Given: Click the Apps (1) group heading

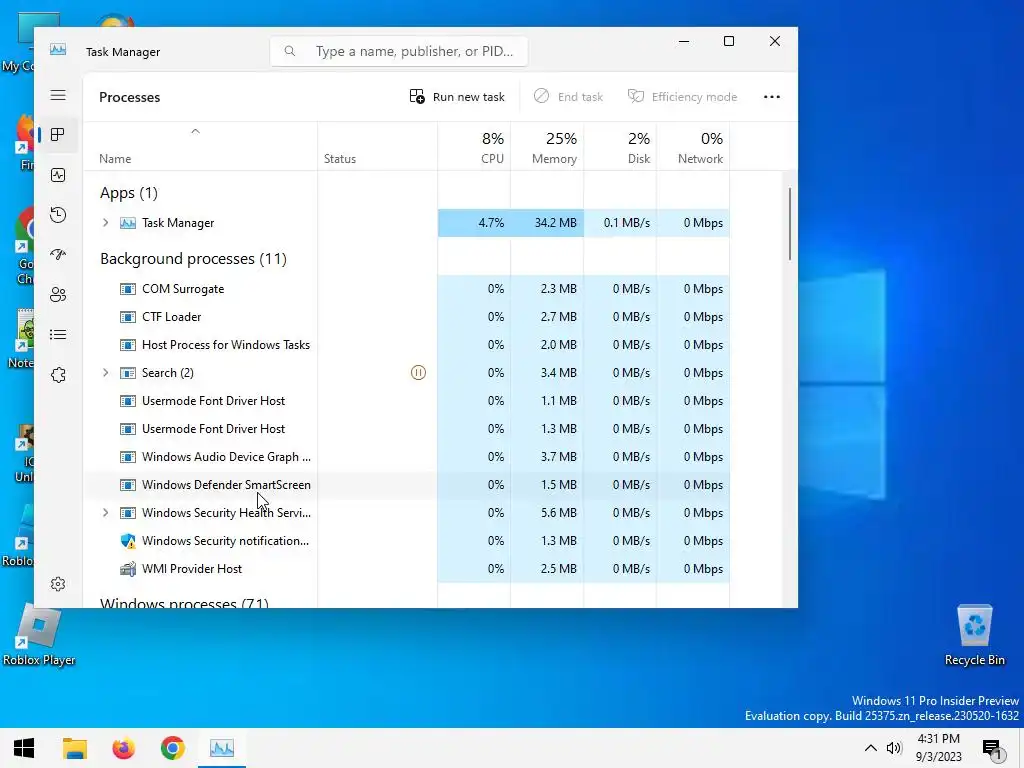Looking at the screenshot, I should click(x=129, y=193).
